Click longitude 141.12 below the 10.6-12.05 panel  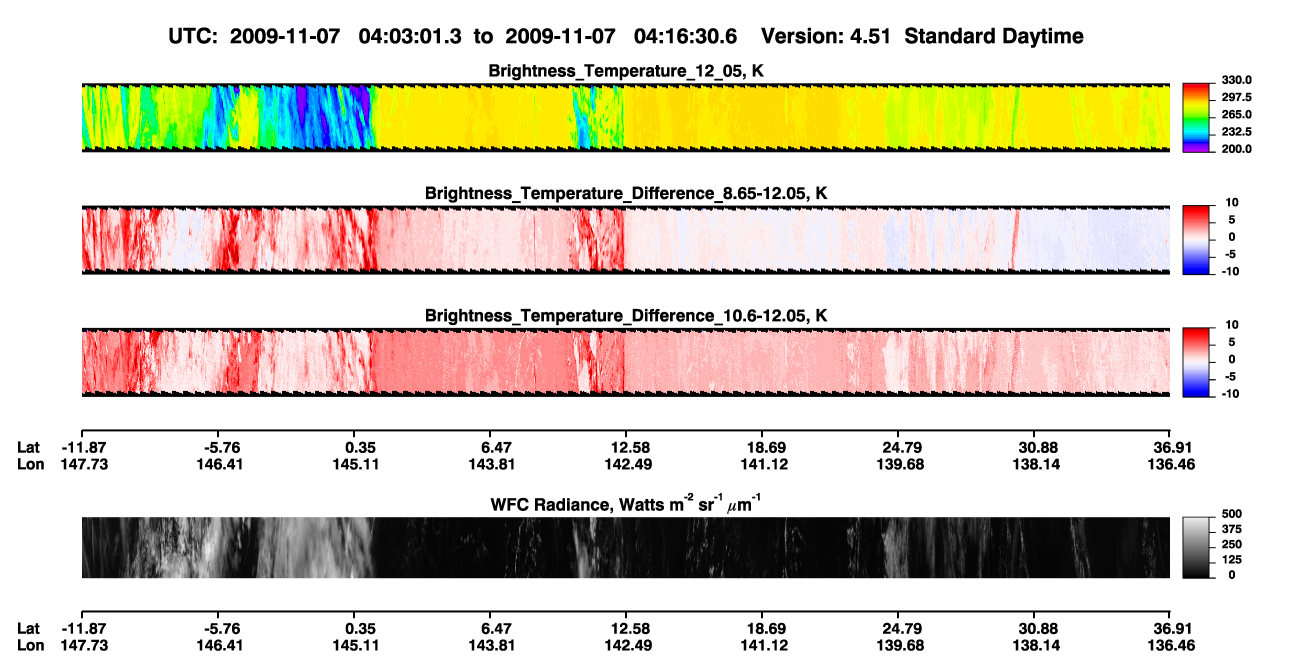click(765, 464)
